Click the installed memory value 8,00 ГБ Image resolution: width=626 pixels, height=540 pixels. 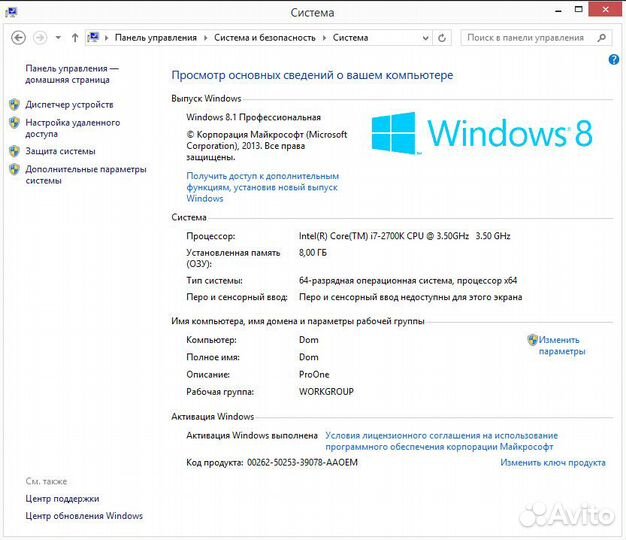click(x=313, y=253)
